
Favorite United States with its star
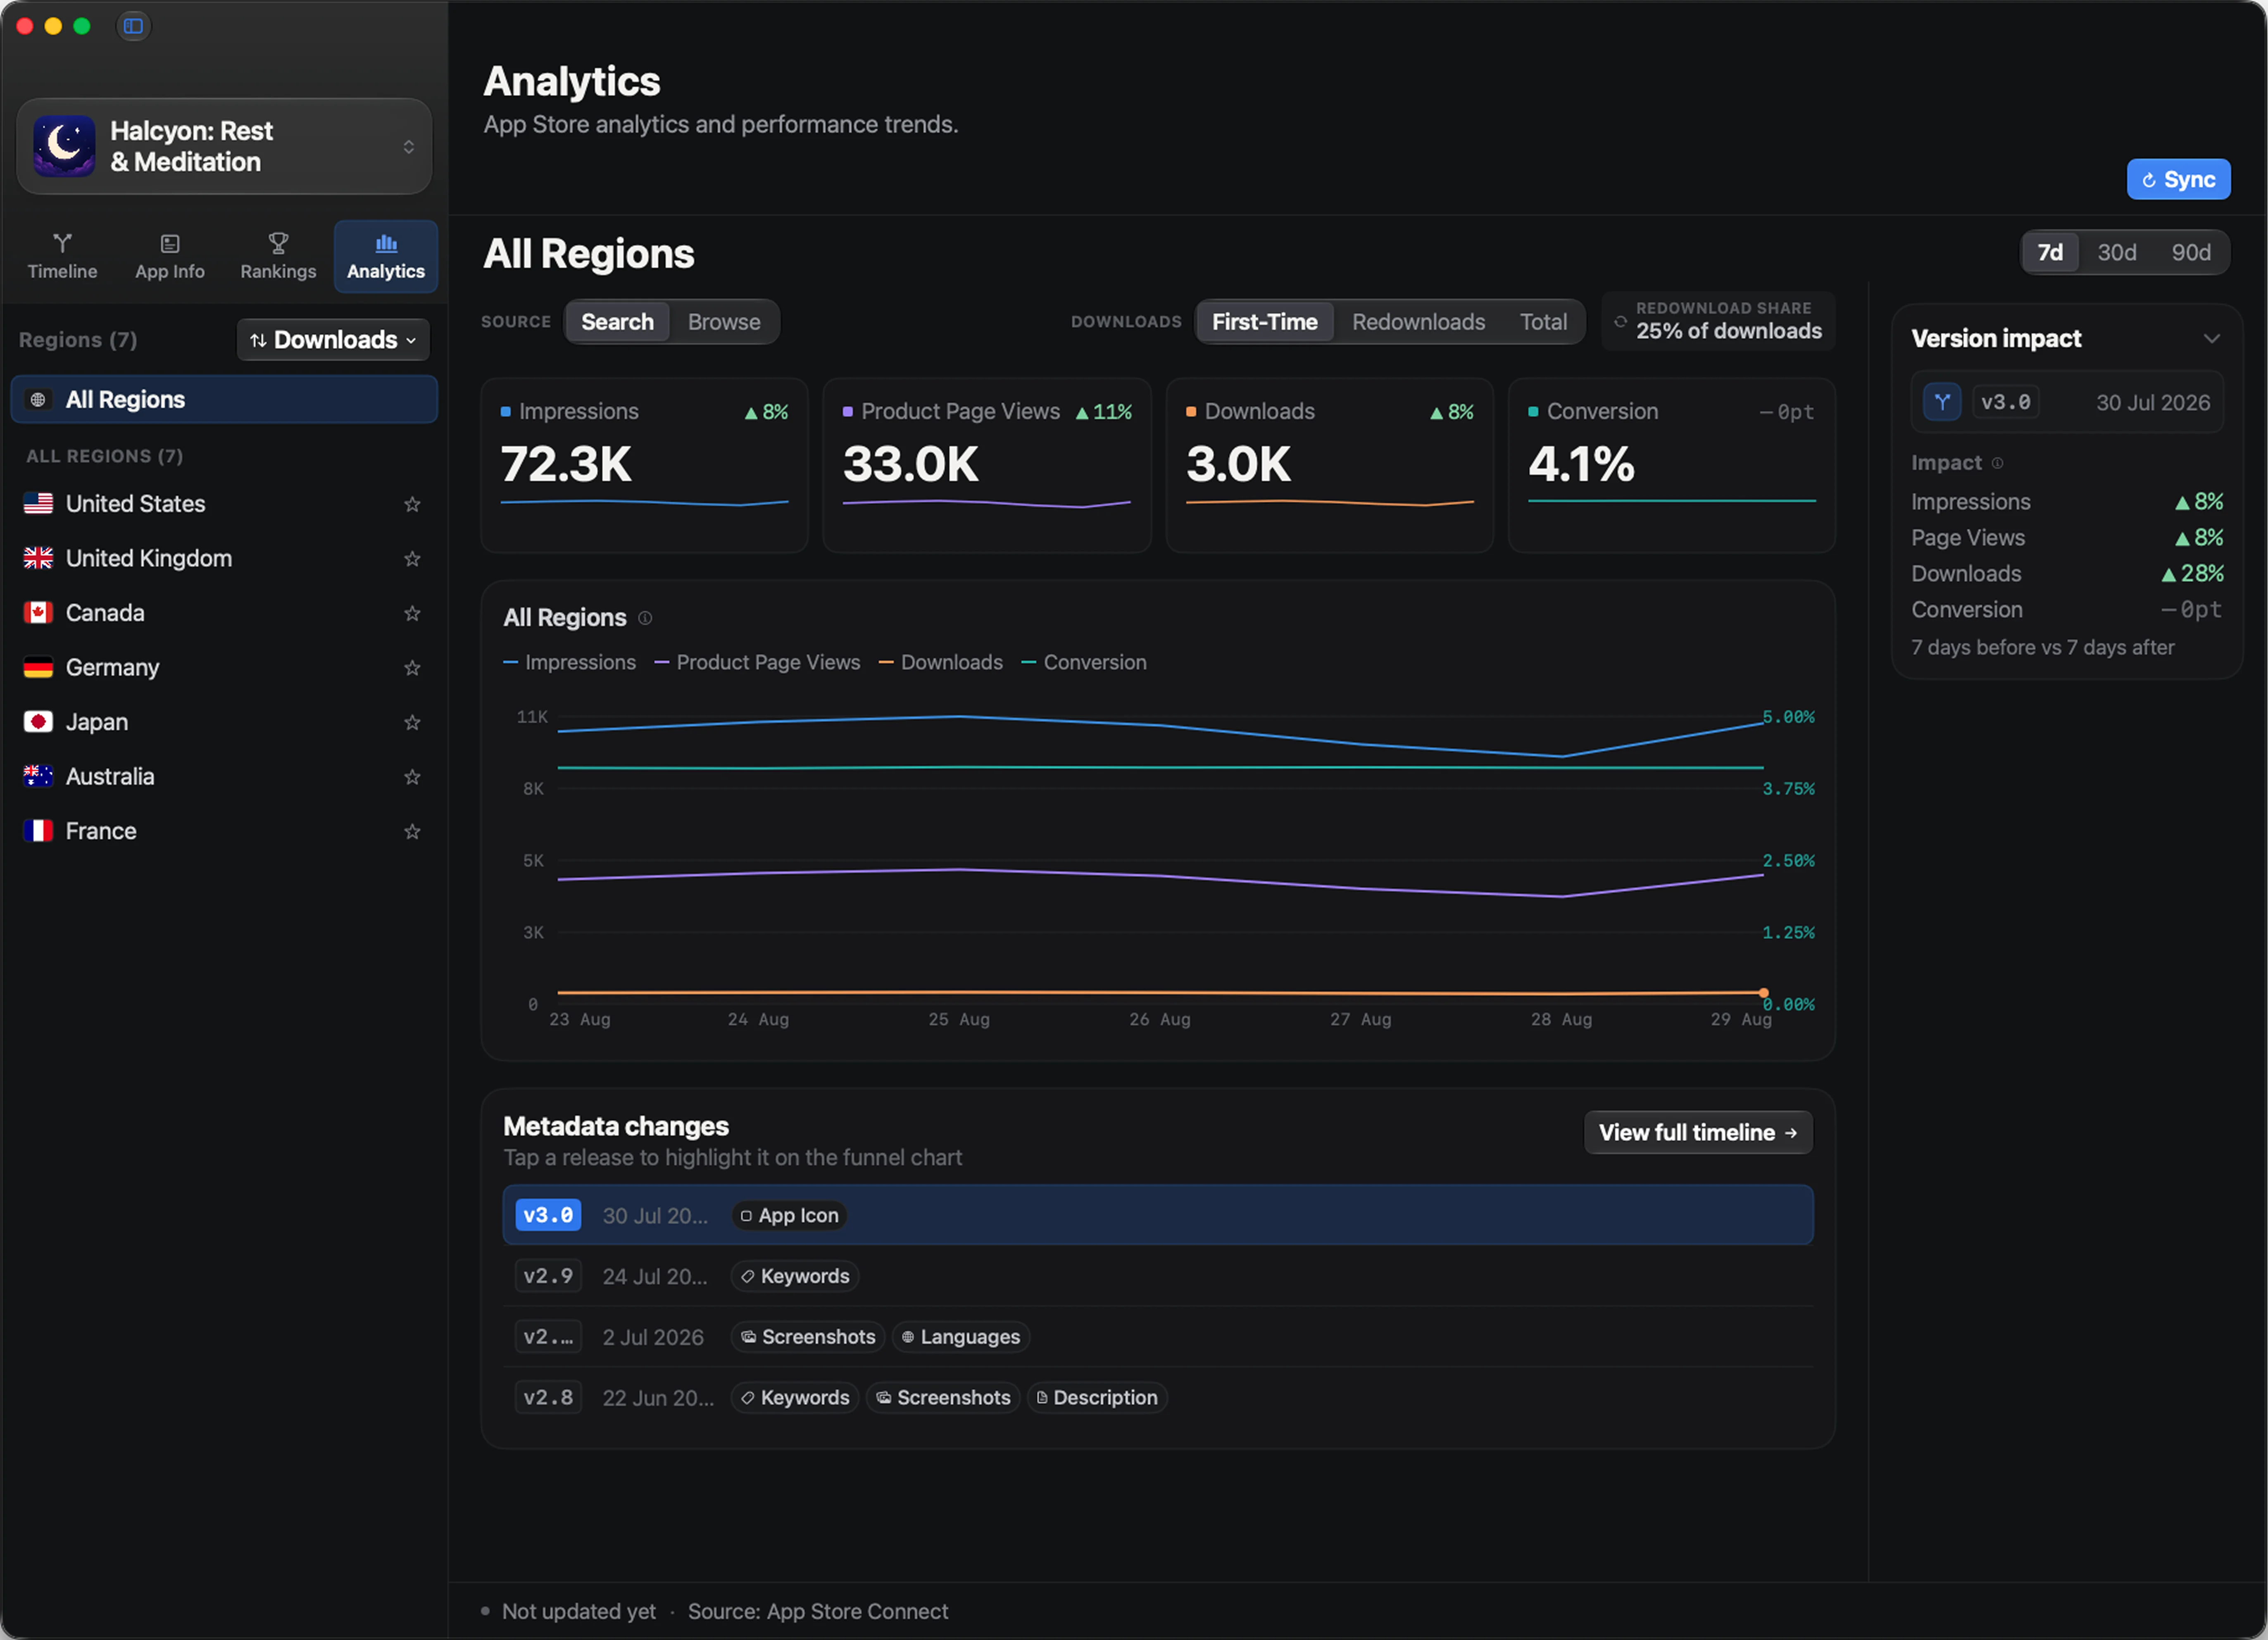(412, 504)
